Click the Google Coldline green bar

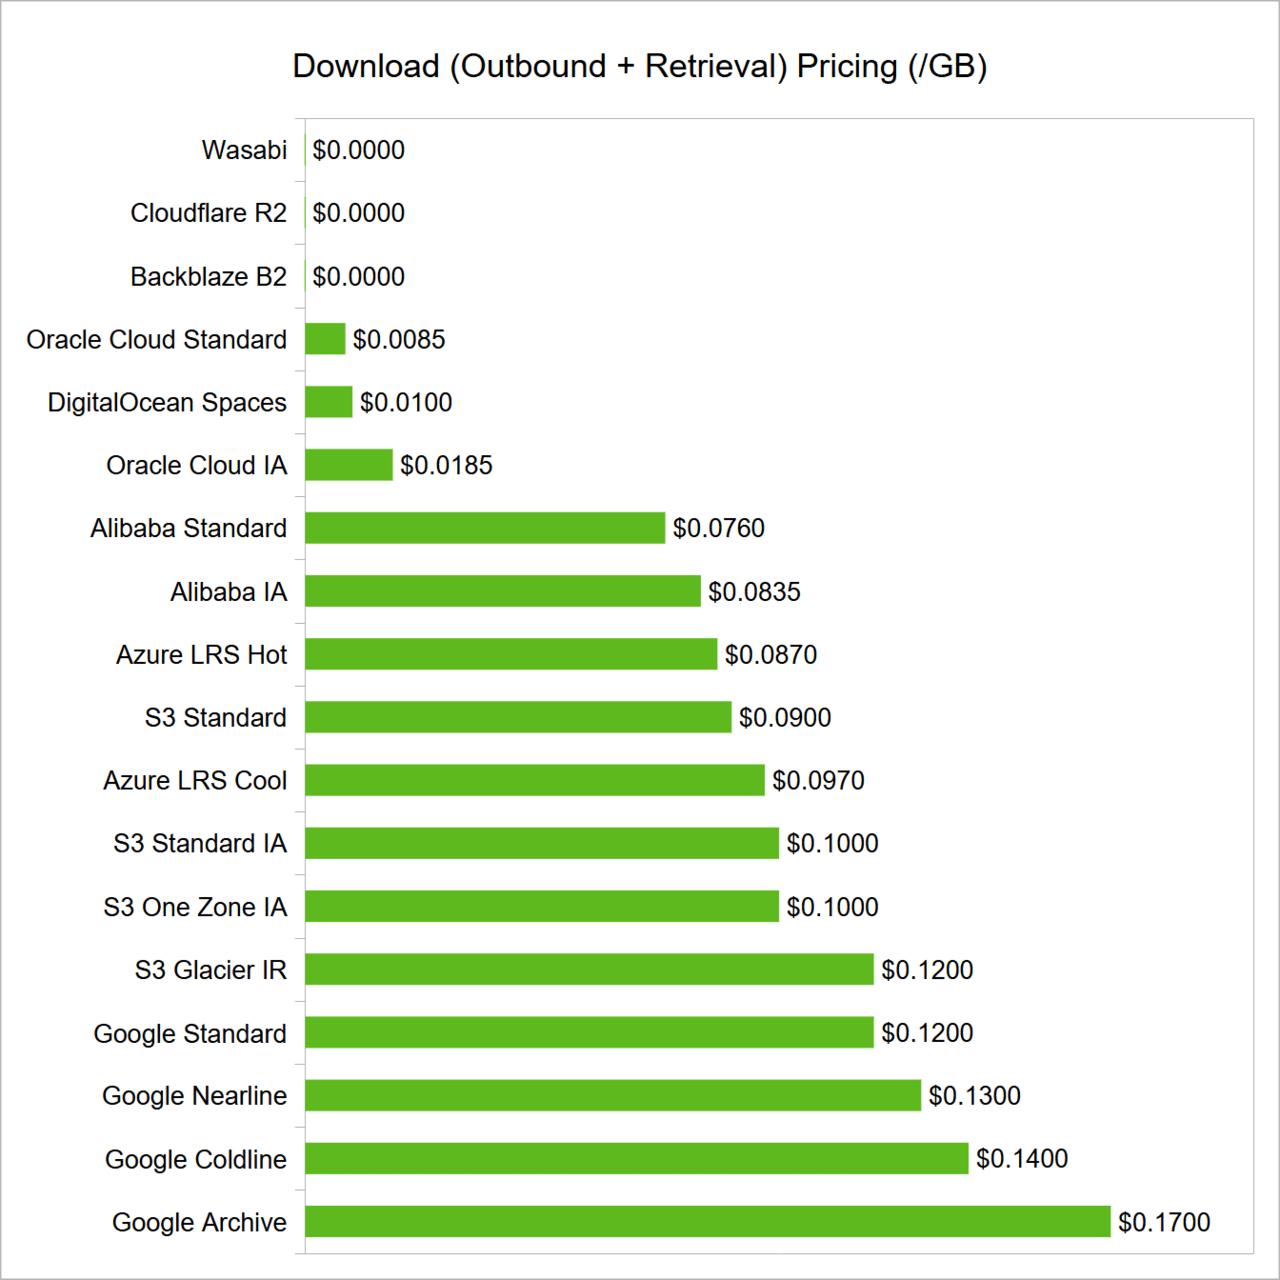point(637,1158)
